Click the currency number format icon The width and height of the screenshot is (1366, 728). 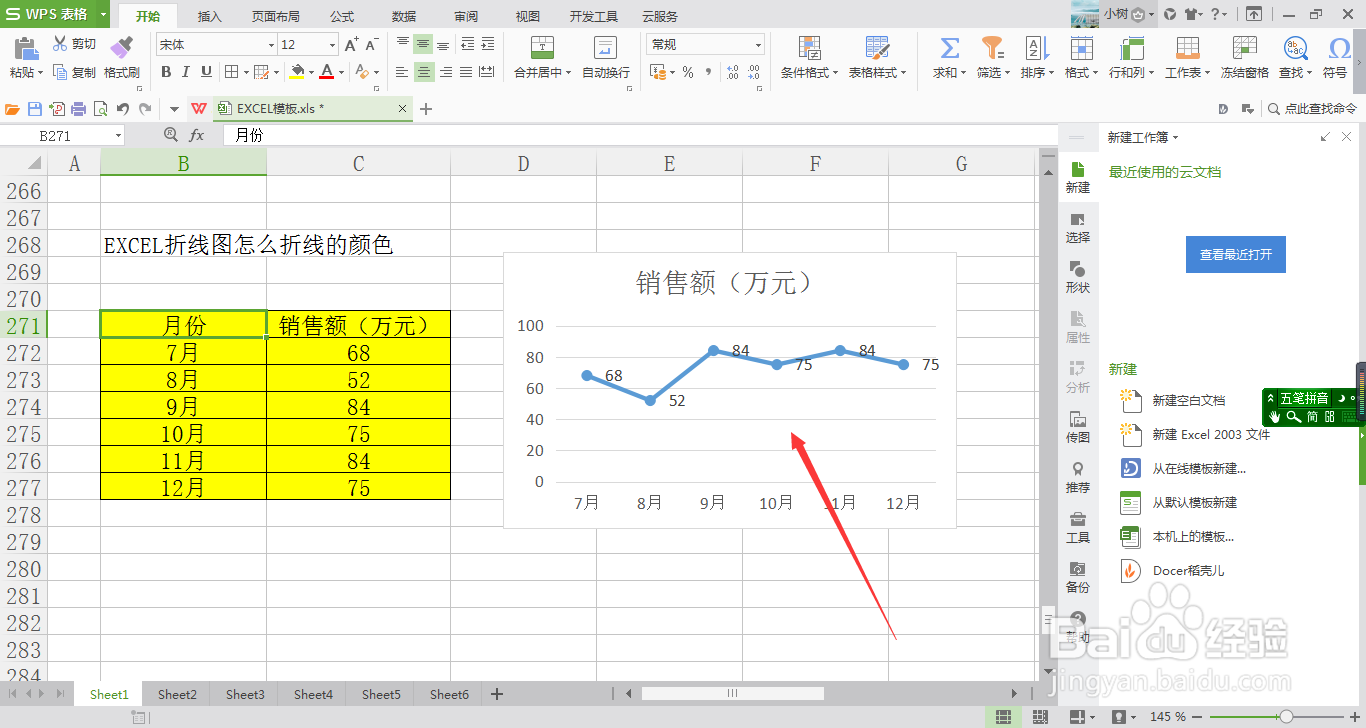coord(658,72)
